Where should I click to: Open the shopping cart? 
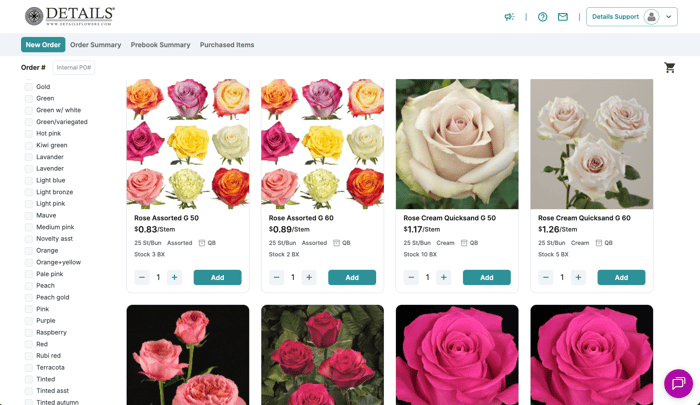670,68
